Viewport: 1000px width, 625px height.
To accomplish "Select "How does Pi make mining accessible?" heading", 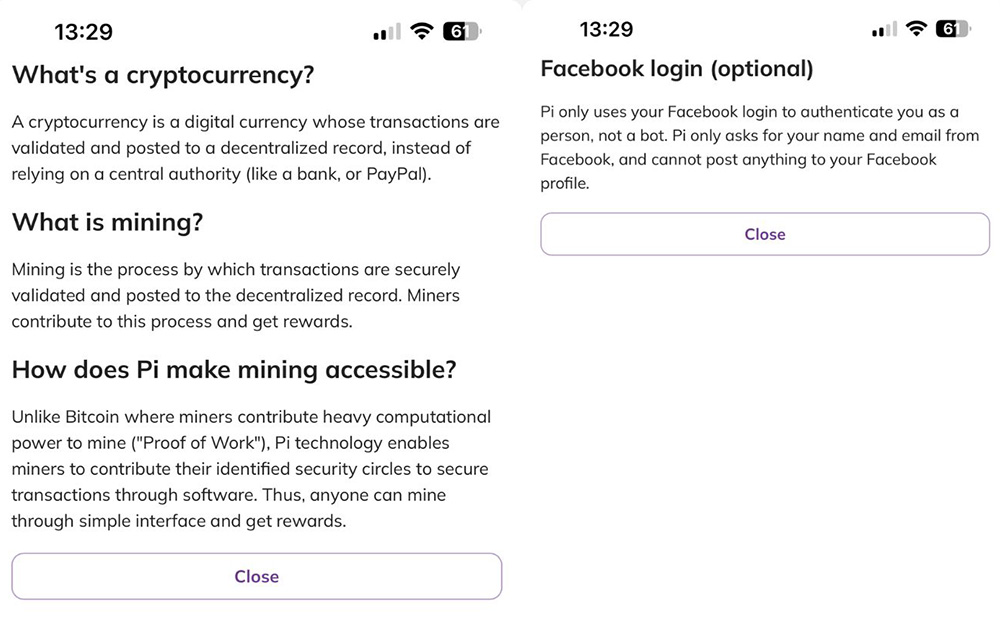I will pos(234,369).
